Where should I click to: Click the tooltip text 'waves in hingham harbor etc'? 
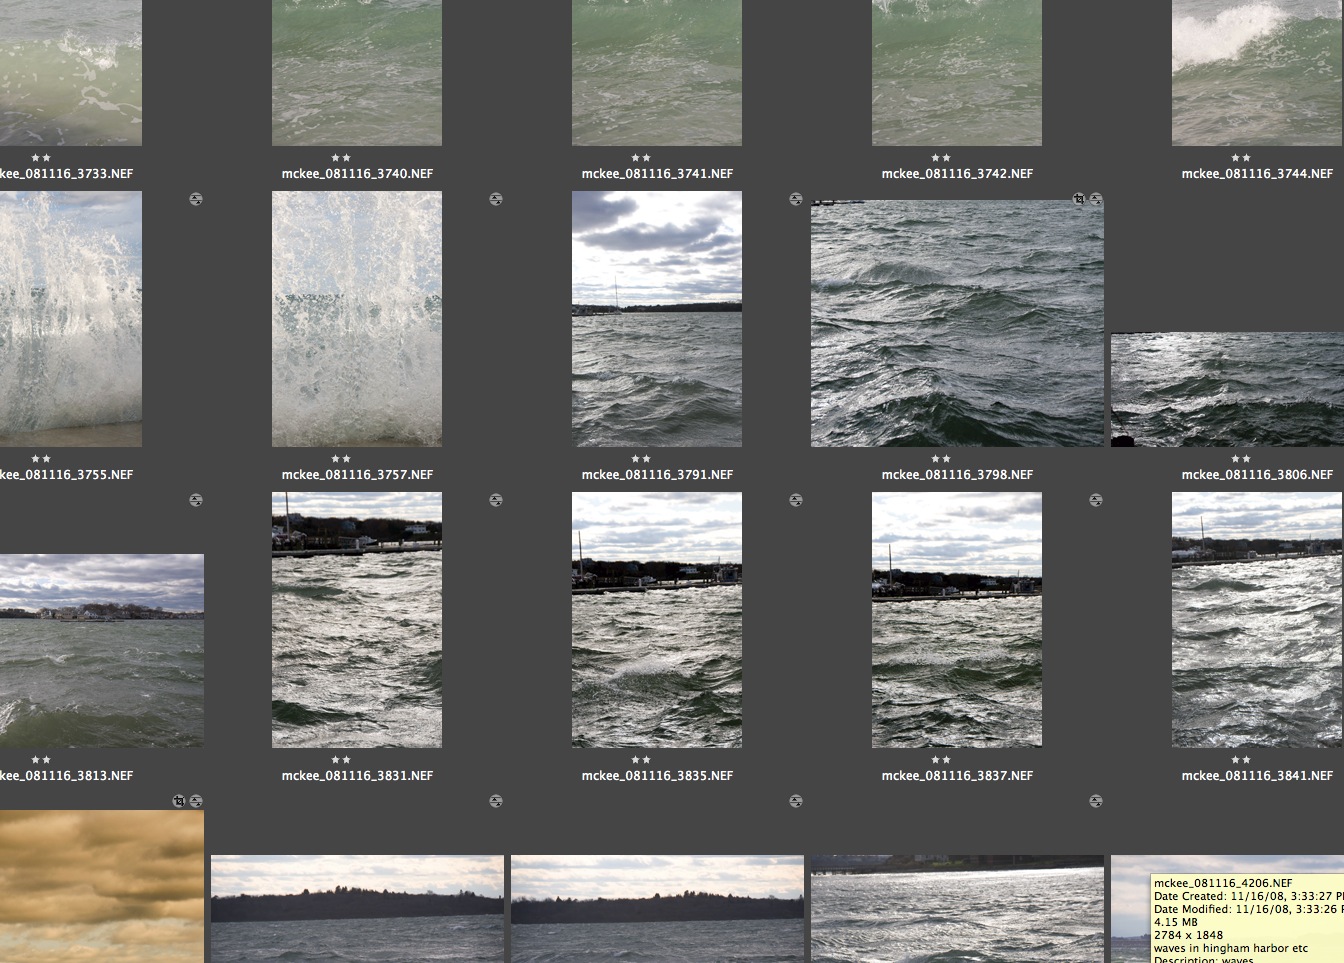[1231, 948]
